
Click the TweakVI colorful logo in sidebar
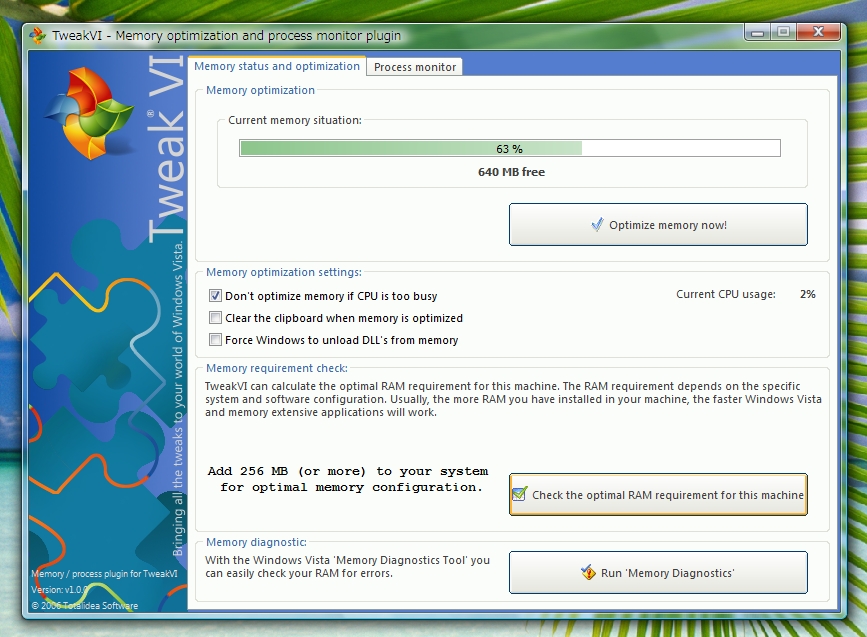coord(90,114)
